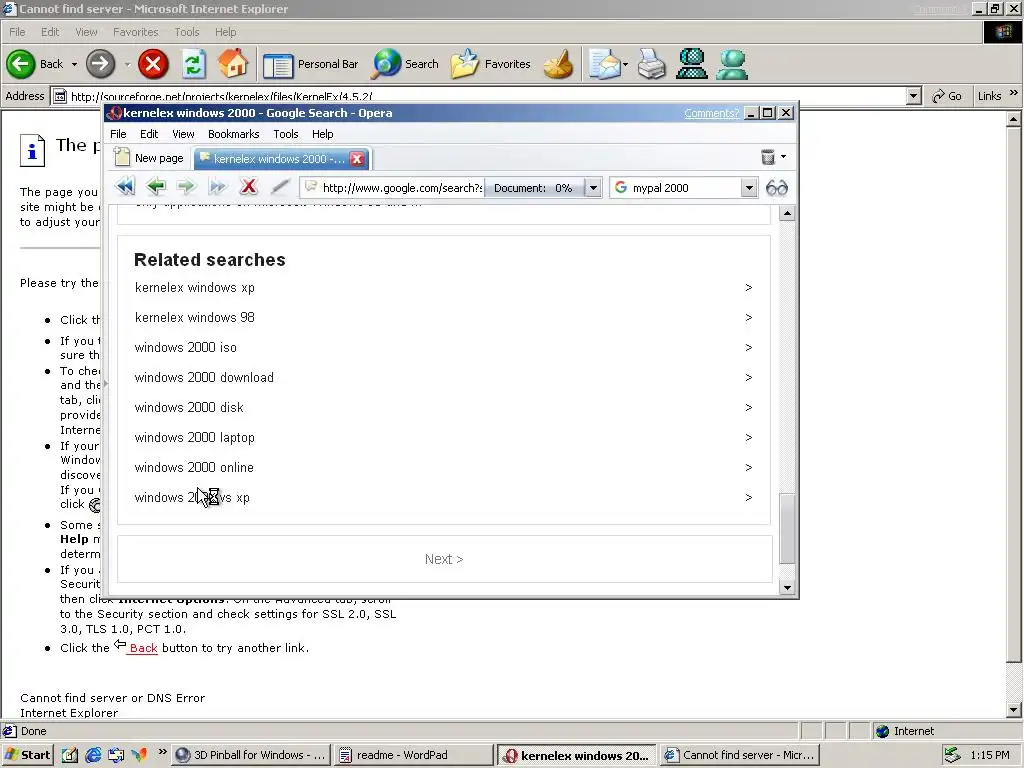This screenshot has height=768, width=1024.
Task: Click the Opera address field with google.com URL
Action: 395,188
